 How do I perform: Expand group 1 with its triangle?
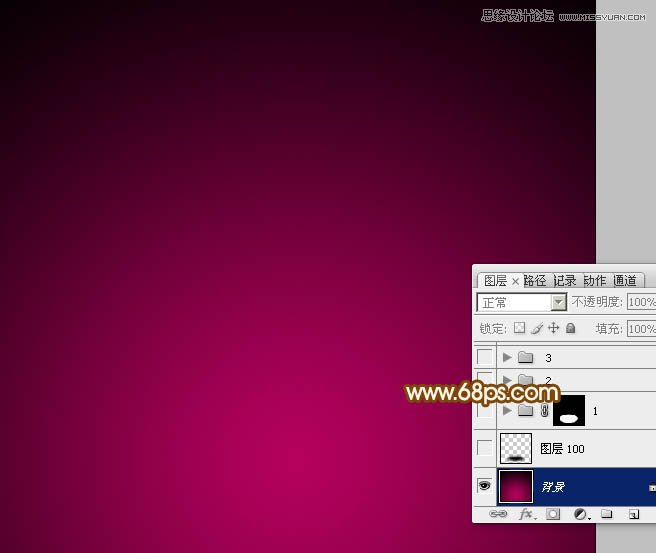[x=507, y=410]
